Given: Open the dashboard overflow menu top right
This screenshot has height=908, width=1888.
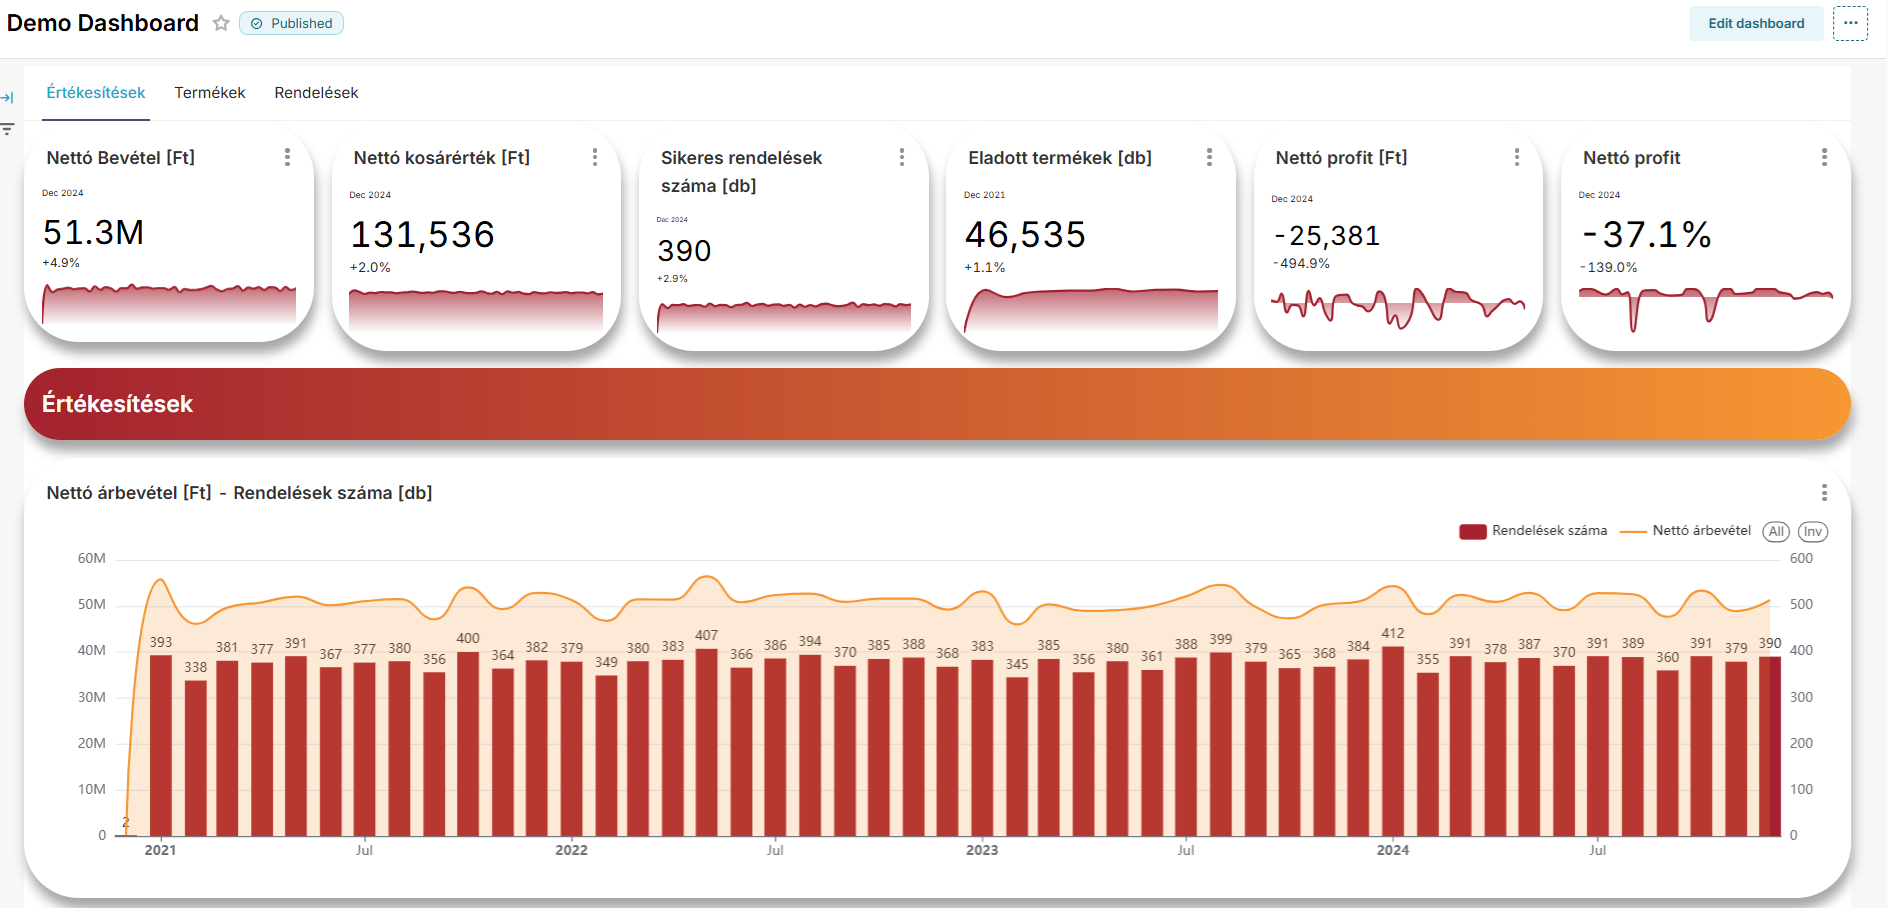Looking at the screenshot, I should coord(1851,23).
